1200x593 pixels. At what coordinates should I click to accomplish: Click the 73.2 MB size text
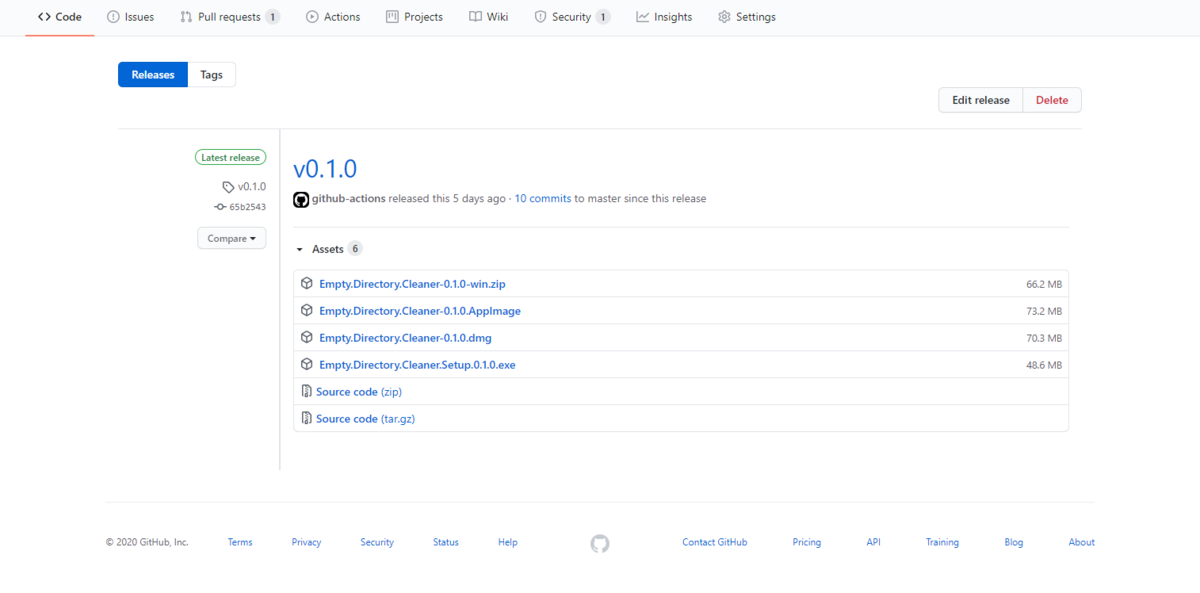coord(1044,312)
